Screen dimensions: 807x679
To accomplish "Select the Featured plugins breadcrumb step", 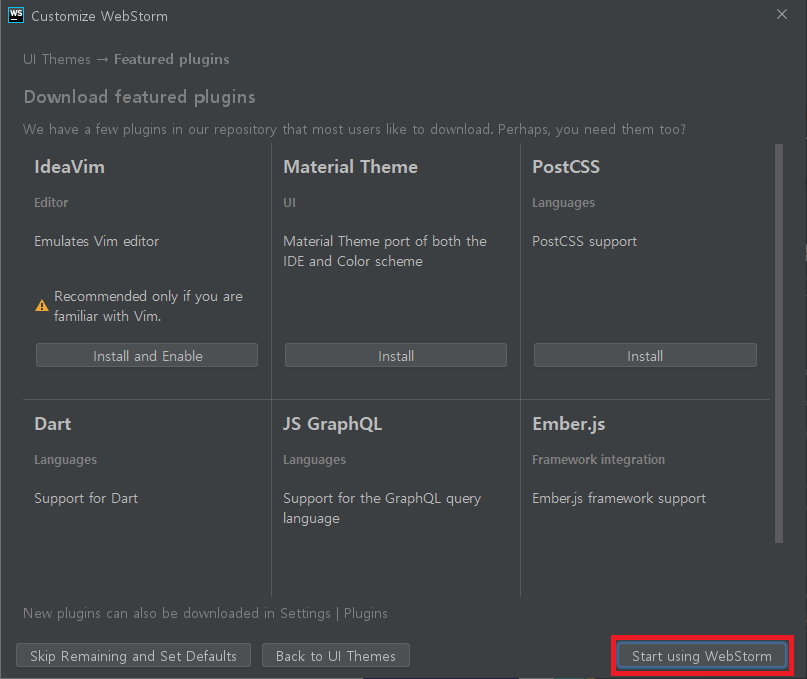I will click(x=171, y=60).
